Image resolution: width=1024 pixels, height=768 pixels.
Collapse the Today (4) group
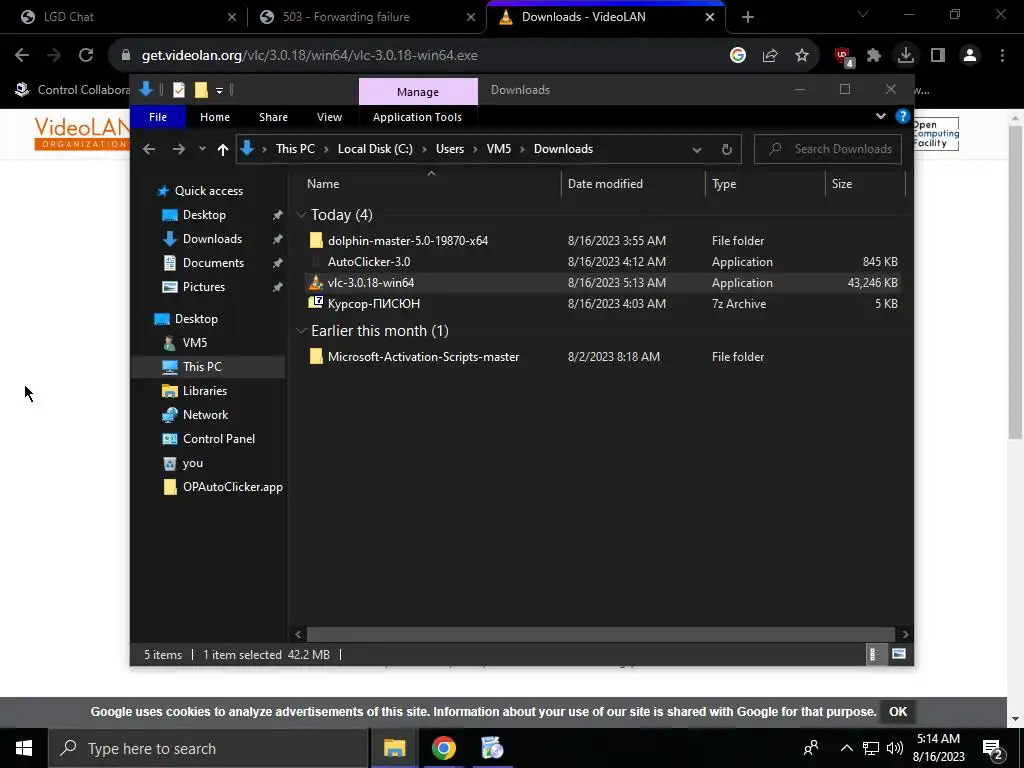pos(301,214)
